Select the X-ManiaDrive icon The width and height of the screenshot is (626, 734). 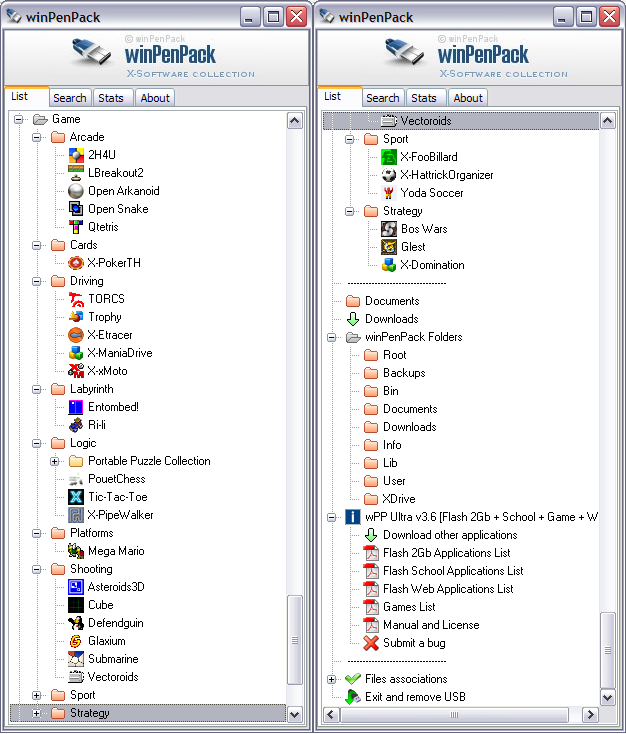pyautogui.click(x=76, y=353)
